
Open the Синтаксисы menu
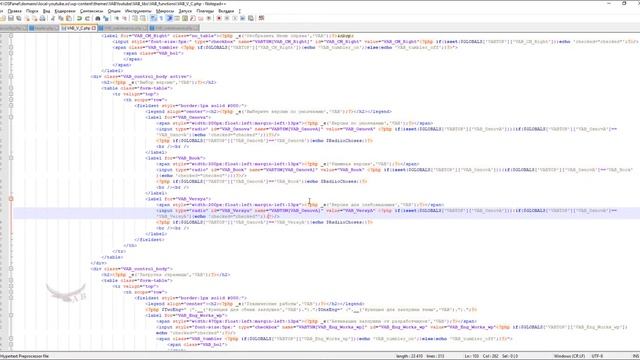click(x=91, y=11)
